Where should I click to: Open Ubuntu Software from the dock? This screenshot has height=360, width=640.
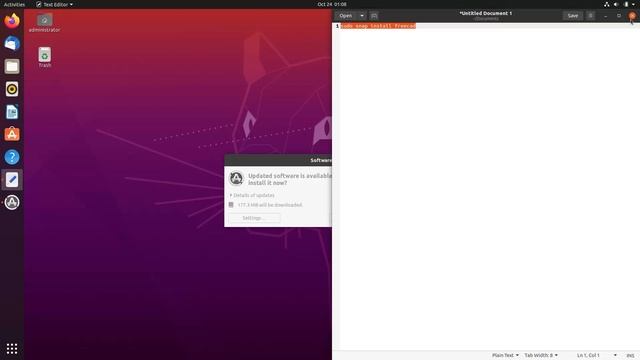(12, 134)
